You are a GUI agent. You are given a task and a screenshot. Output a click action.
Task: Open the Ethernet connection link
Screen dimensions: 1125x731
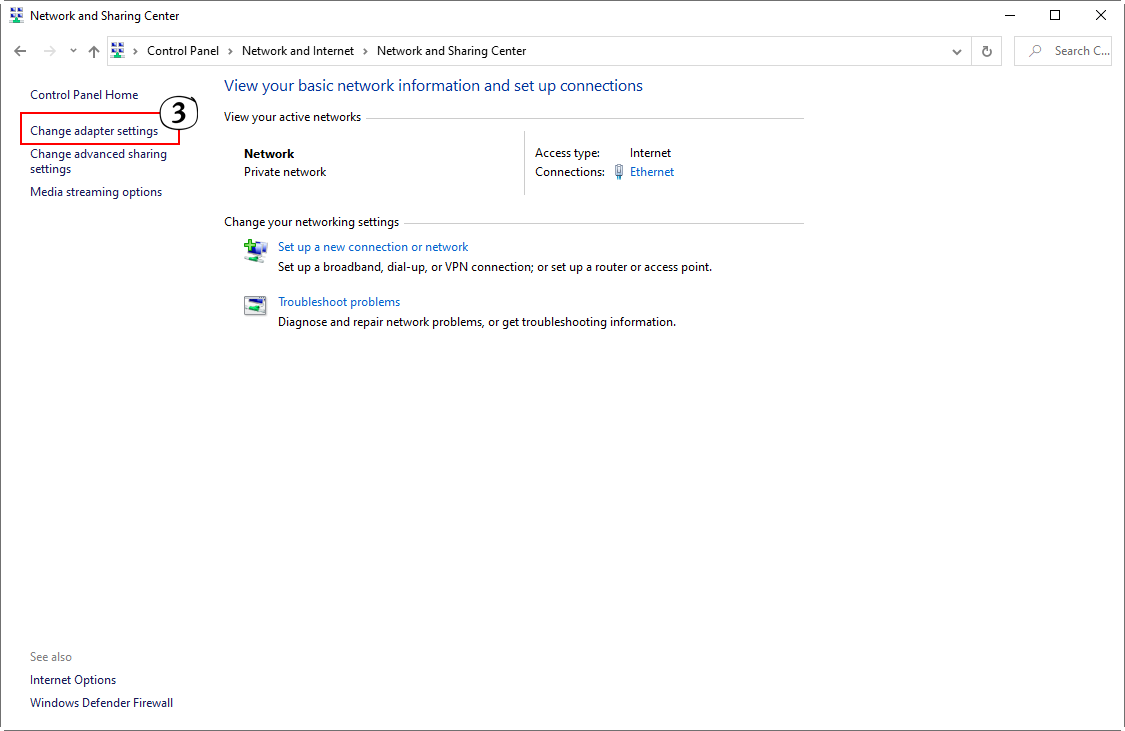coord(652,172)
